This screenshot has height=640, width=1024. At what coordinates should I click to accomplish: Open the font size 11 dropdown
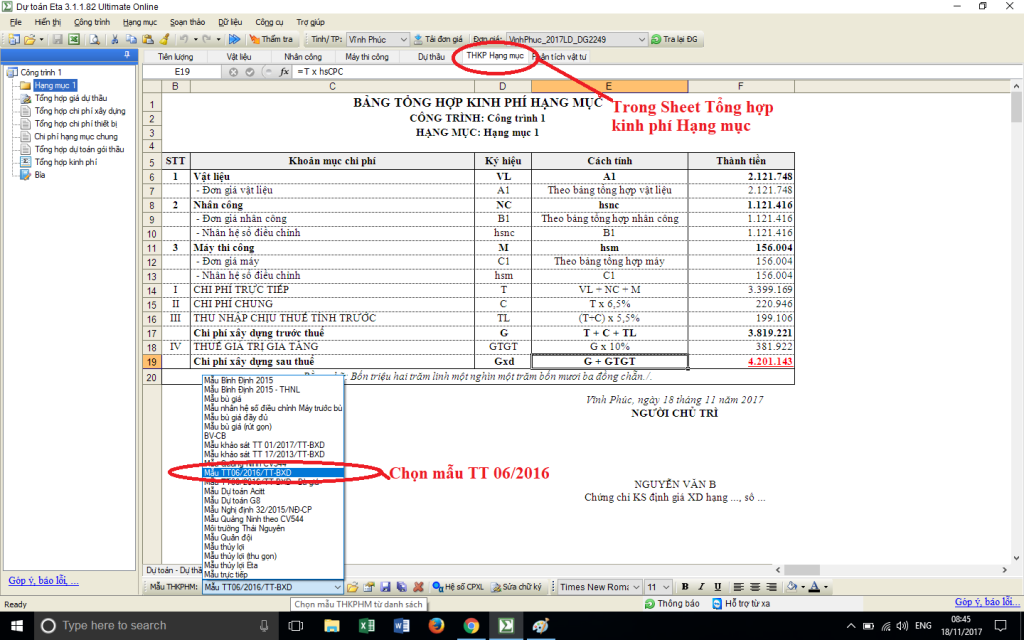668,587
